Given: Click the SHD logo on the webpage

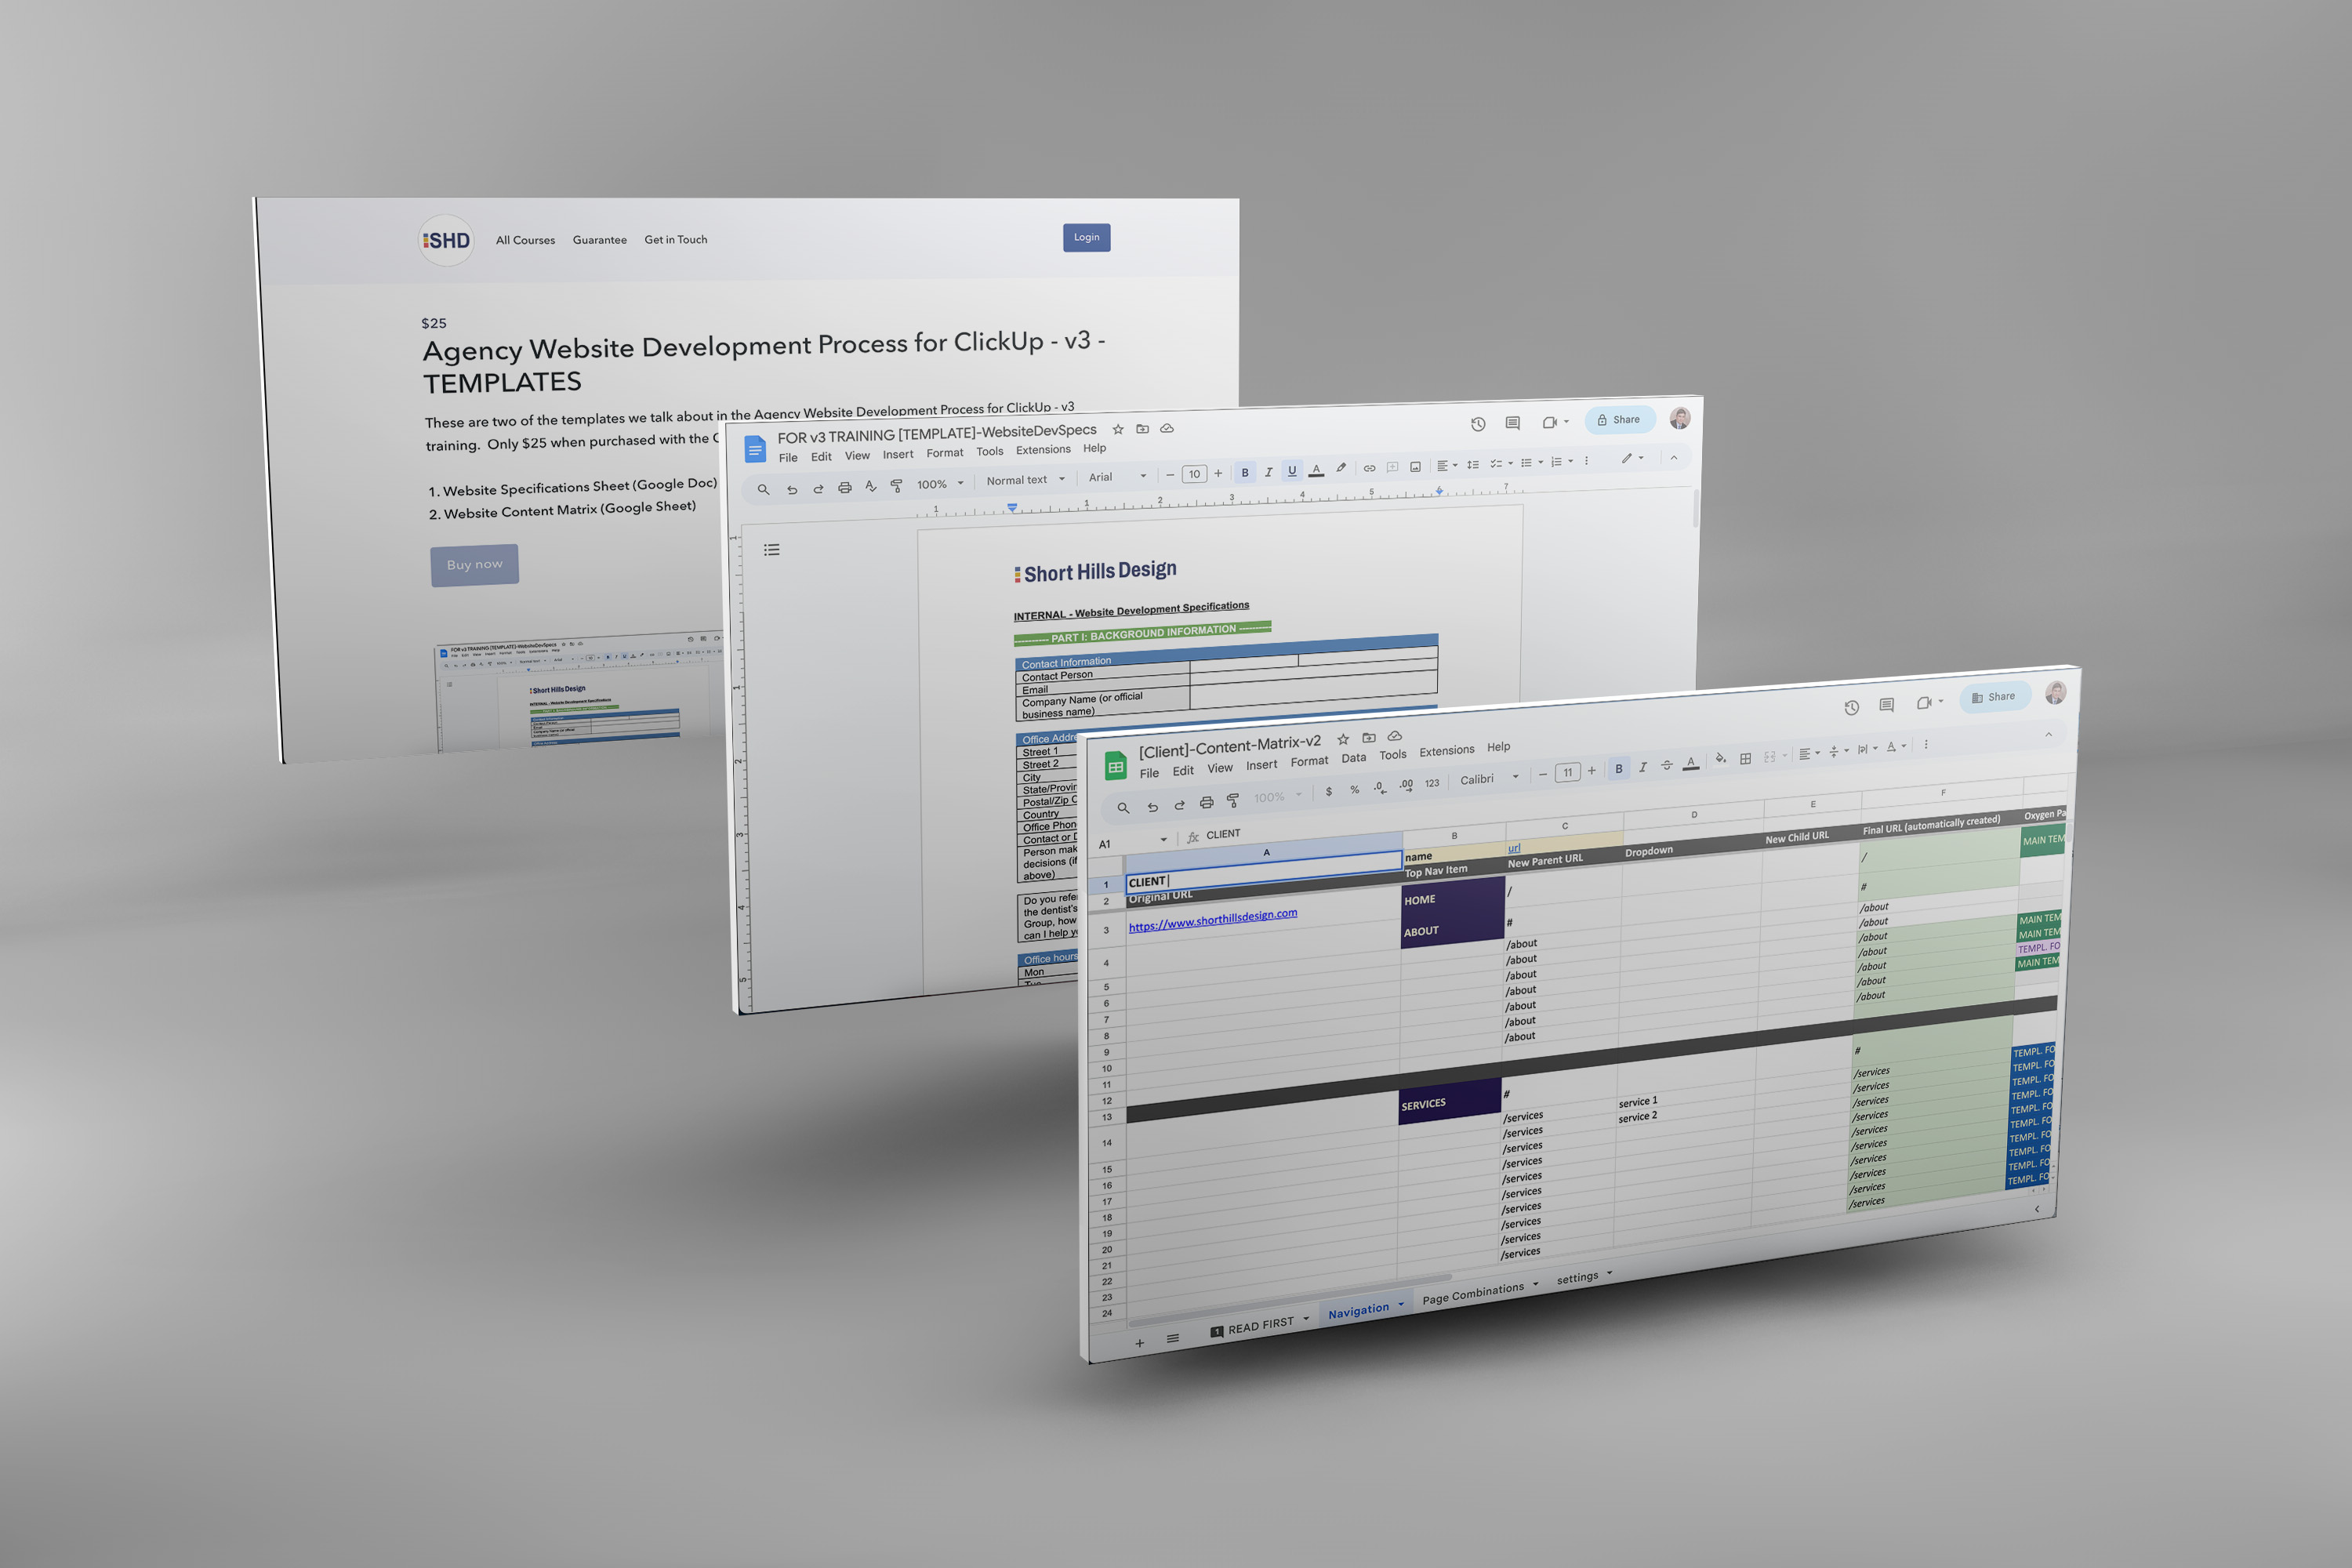Looking at the screenshot, I should click(445, 240).
